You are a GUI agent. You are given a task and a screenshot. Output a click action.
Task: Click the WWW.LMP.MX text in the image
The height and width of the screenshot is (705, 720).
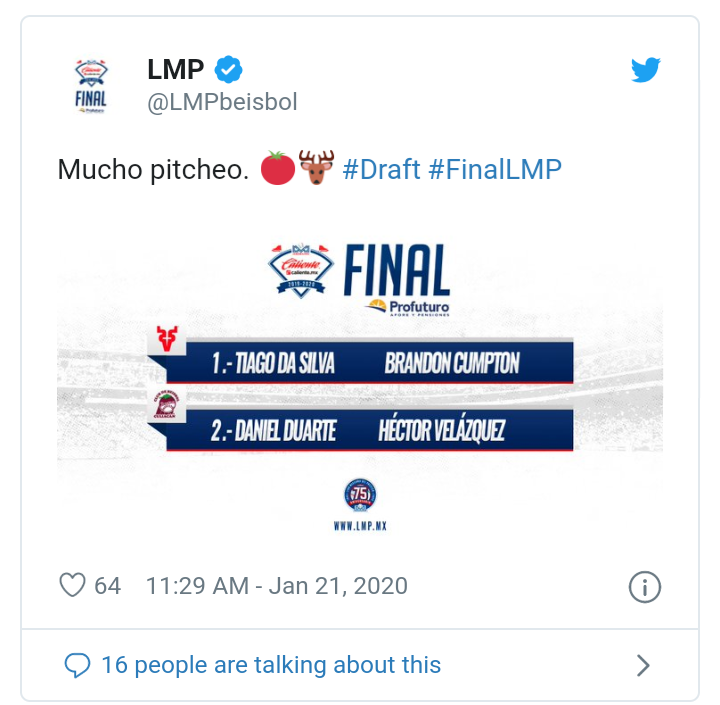[x=359, y=524]
